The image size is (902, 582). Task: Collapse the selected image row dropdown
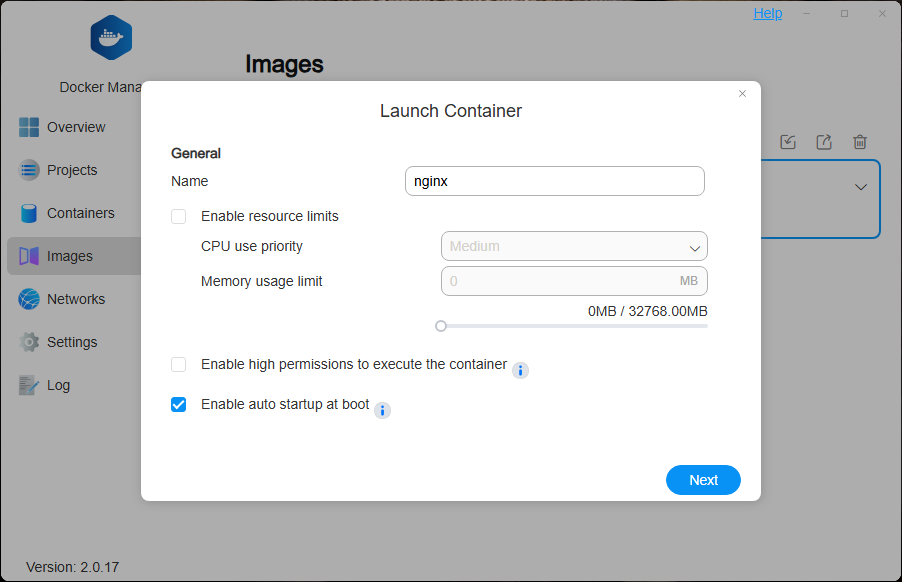[860, 187]
